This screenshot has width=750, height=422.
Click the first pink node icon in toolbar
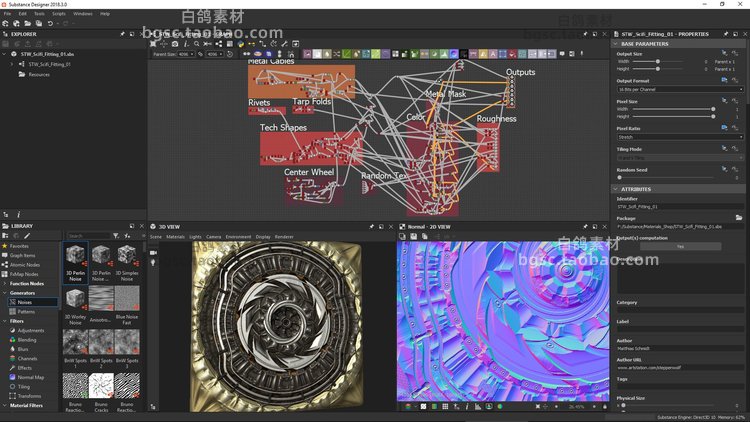307,54
